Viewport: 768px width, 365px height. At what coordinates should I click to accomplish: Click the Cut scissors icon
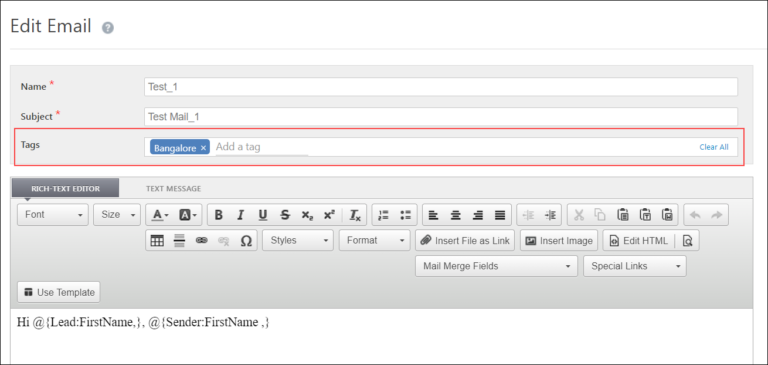pyautogui.click(x=579, y=215)
